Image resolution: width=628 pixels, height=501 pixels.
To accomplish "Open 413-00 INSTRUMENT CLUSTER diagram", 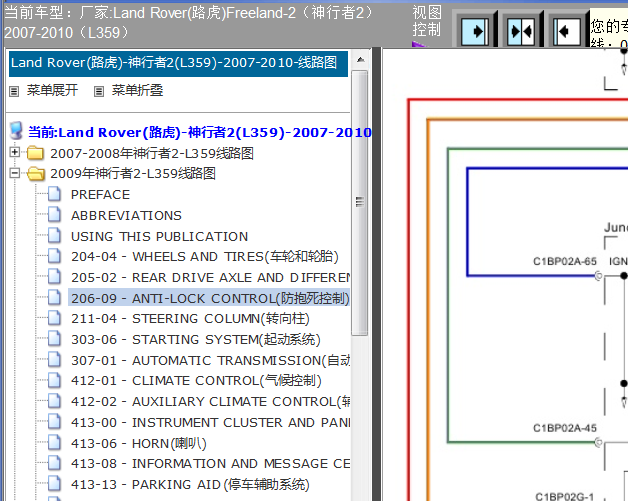I will coord(210,423).
